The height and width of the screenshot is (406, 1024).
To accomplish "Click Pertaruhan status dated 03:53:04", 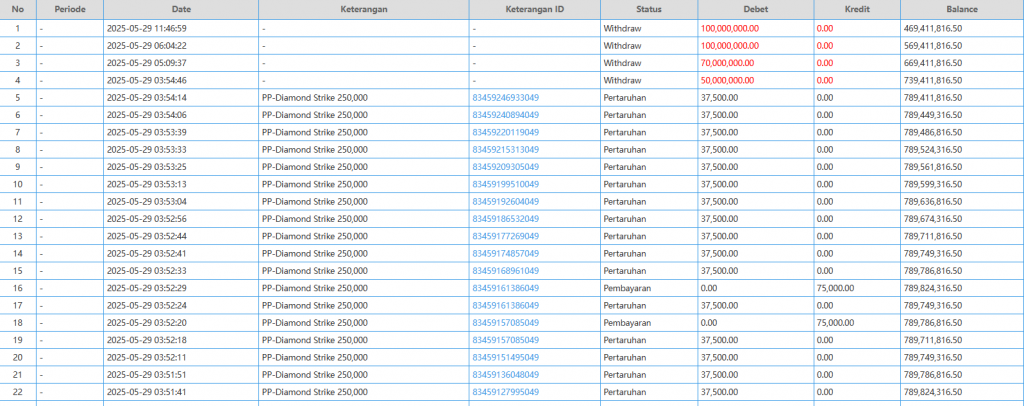I will tap(625, 202).
